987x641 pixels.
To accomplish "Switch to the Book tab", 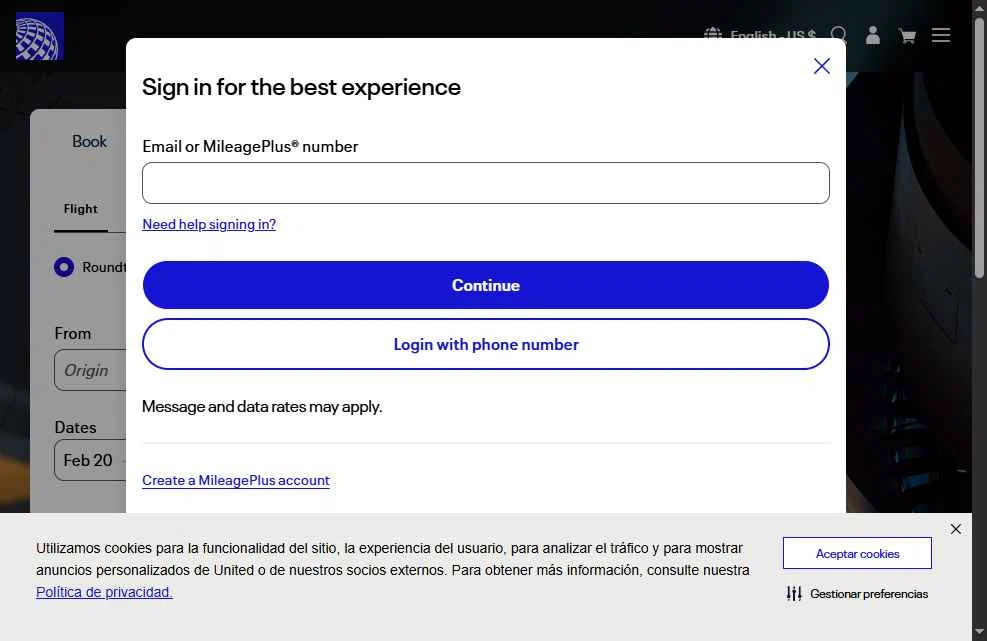I will (x=89, y=142).
